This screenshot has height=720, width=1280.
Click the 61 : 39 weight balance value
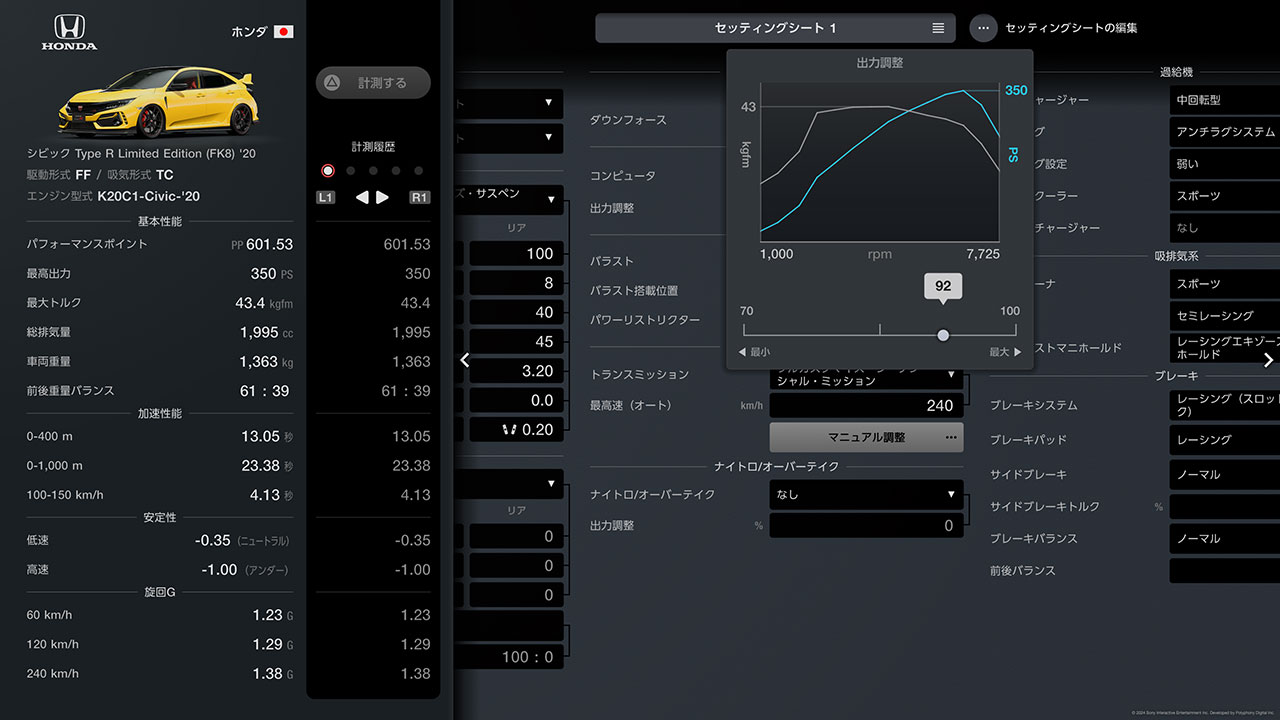click(262, 391)
